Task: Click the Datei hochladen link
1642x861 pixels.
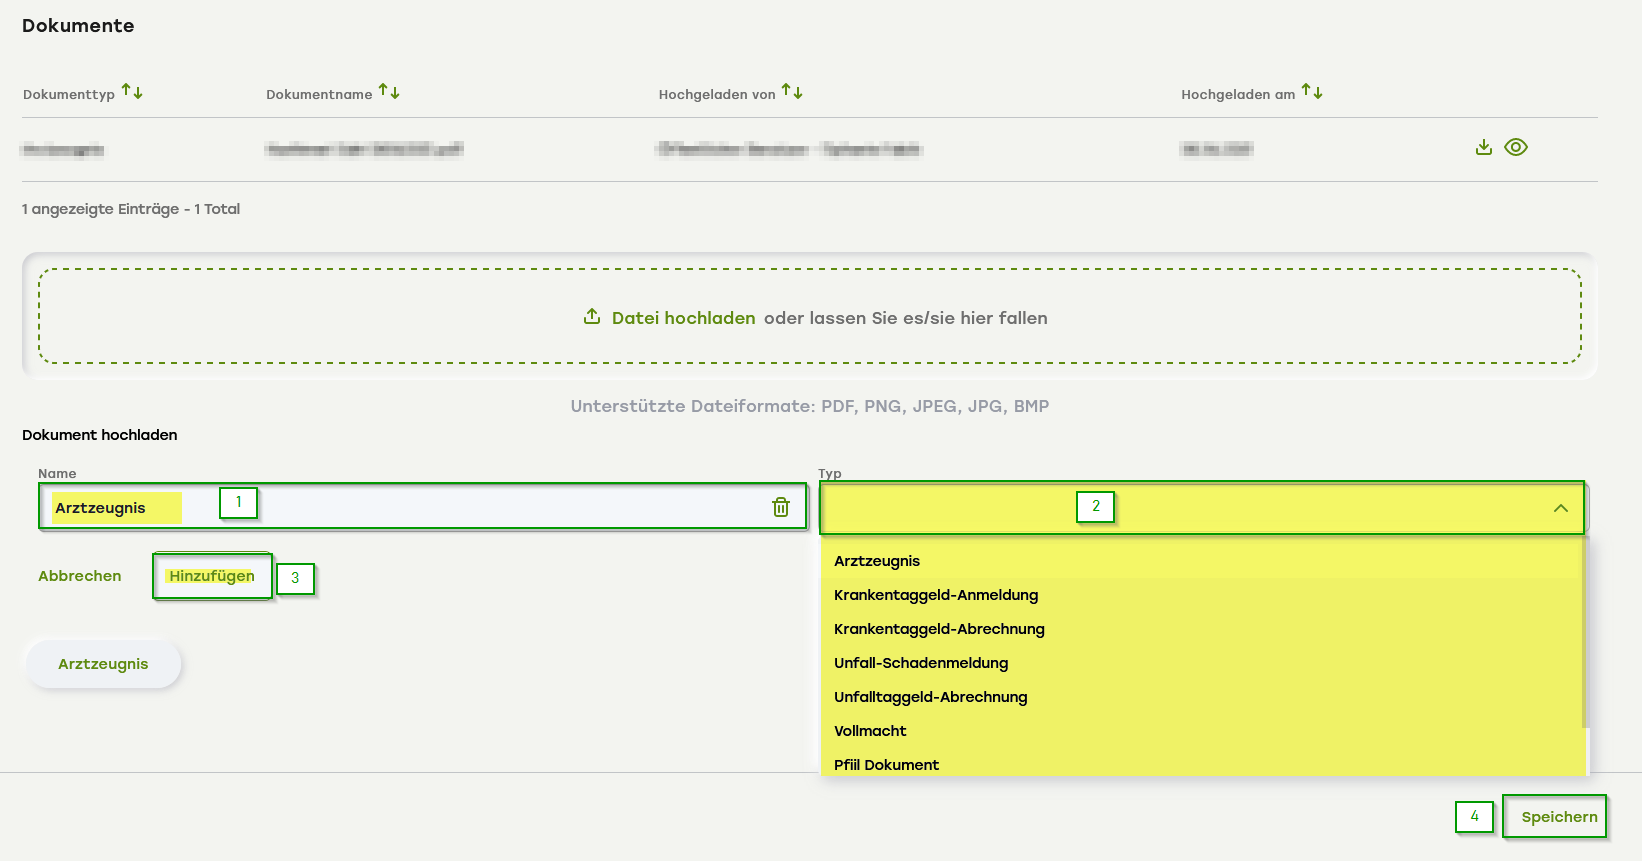Action: (x=683, y=318)
